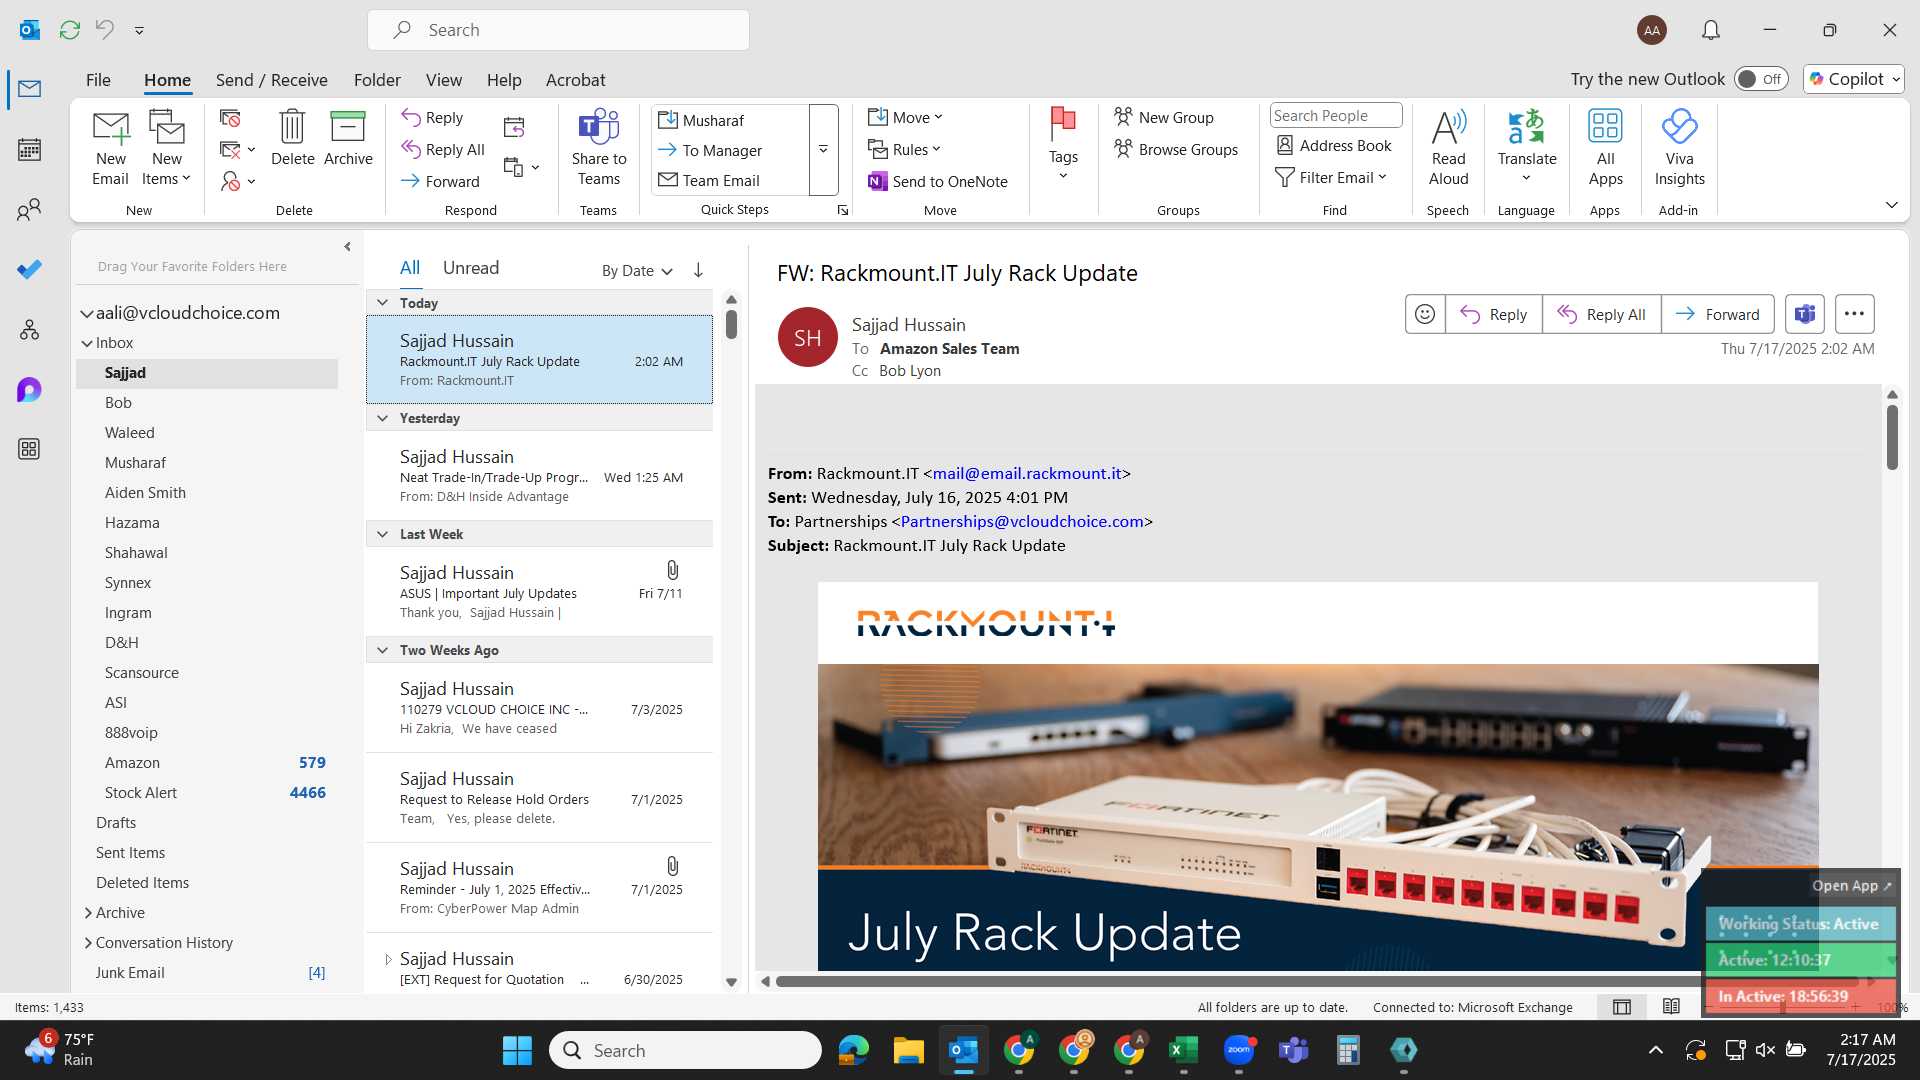This screenshot has width=1920, height=1080.
Task: Expand the Move dropdown
Action: click(x=906, y=117)
